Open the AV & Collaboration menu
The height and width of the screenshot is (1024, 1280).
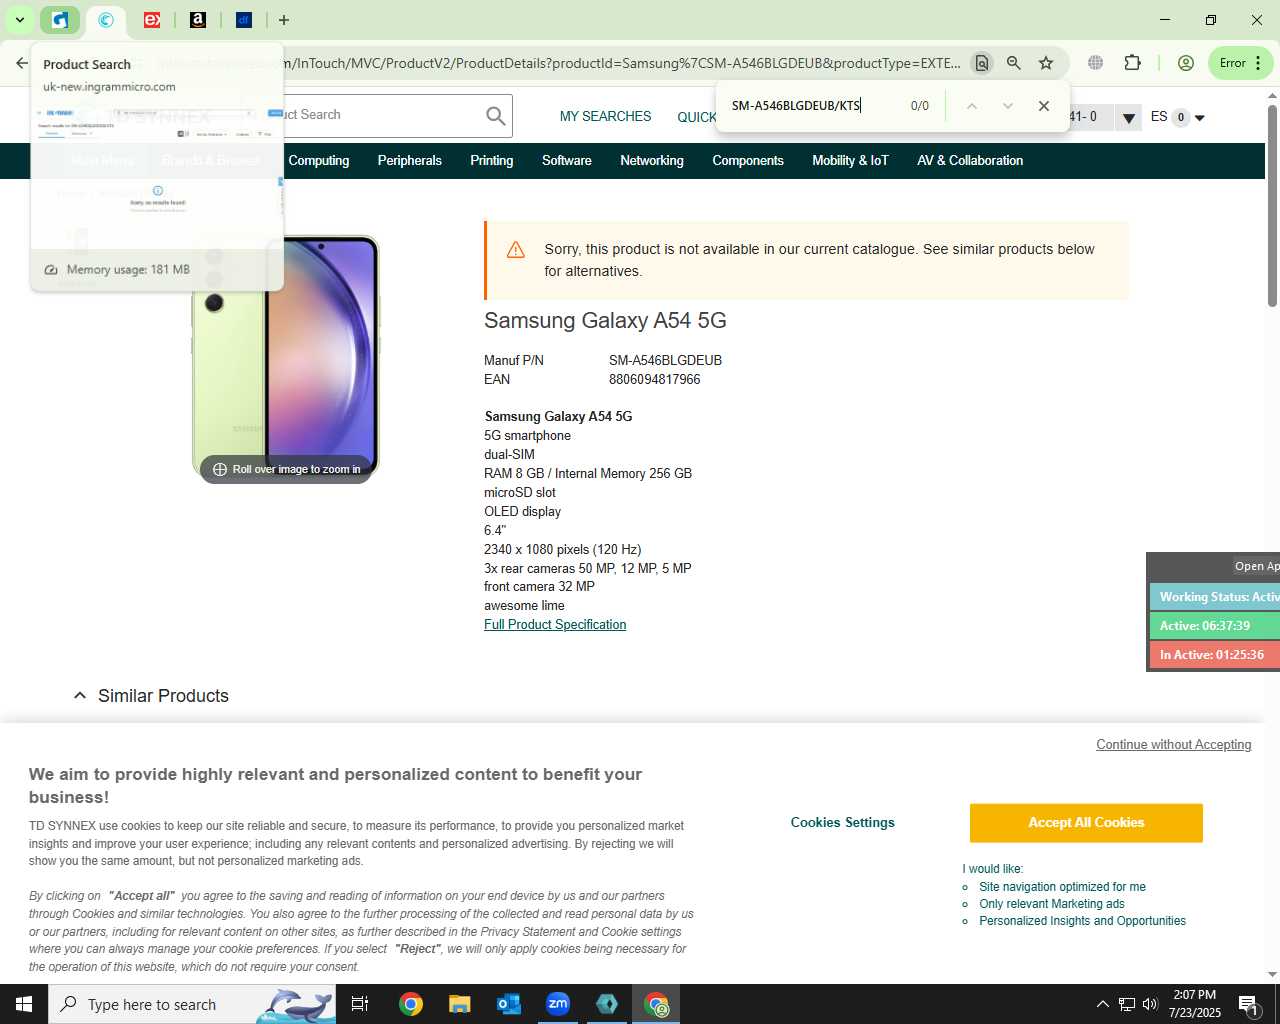[x=970, y=161]
